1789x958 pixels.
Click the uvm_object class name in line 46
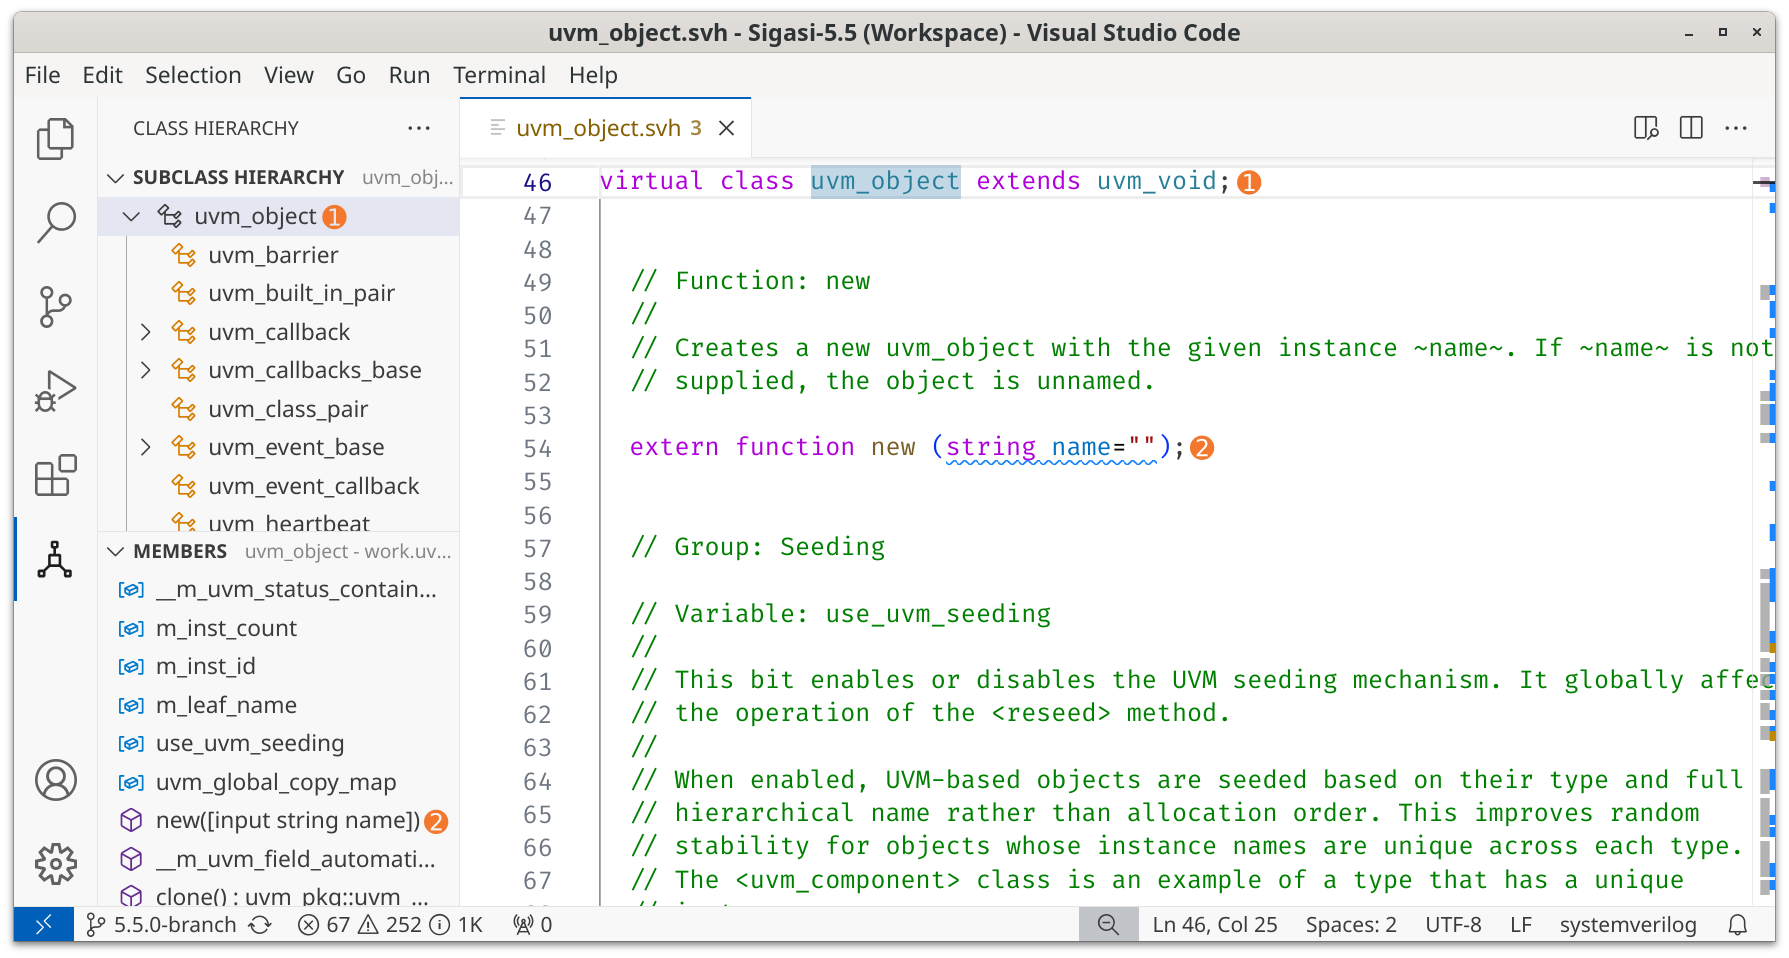pos(885,181)
